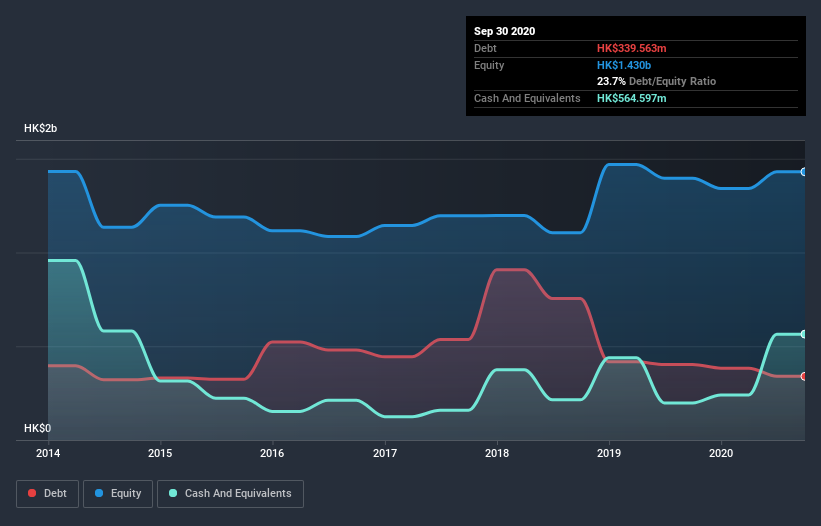Click the 2020 x-axis label
Screen dimensions: 821x526
coord(721,453)
